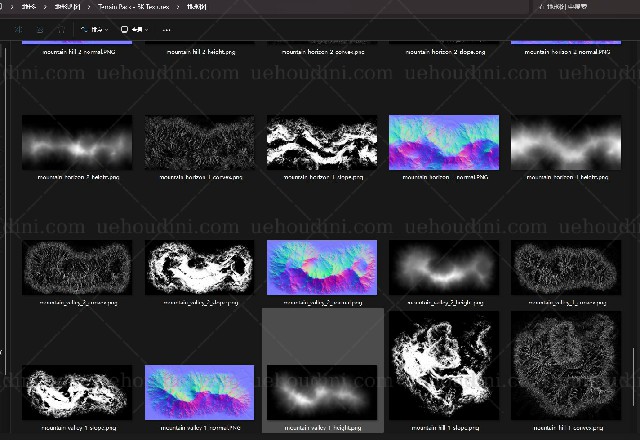Image resolution: width=640 pixels, height=440 pixels.
Task: Click file name 'mountain horizon 1 convex.png'
Action: [x=201, y=177]
